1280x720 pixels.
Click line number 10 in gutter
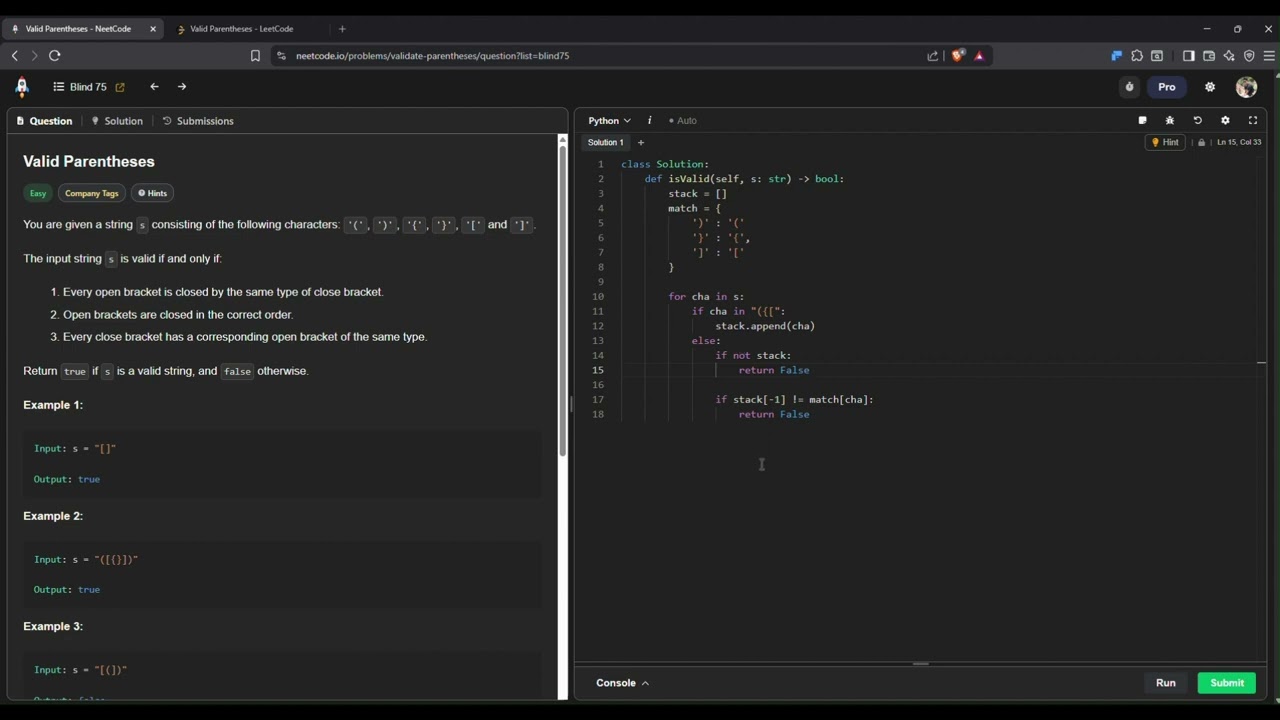598,297
